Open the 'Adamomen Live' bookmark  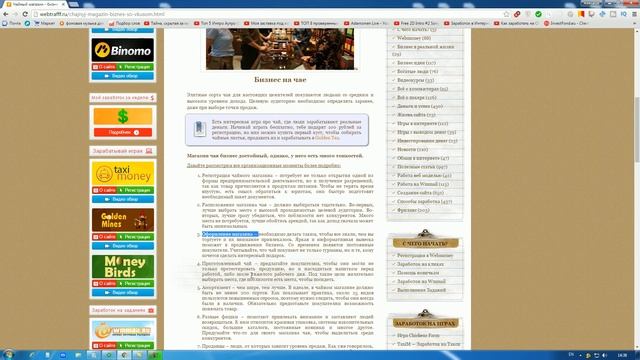(x=366, y=23)
